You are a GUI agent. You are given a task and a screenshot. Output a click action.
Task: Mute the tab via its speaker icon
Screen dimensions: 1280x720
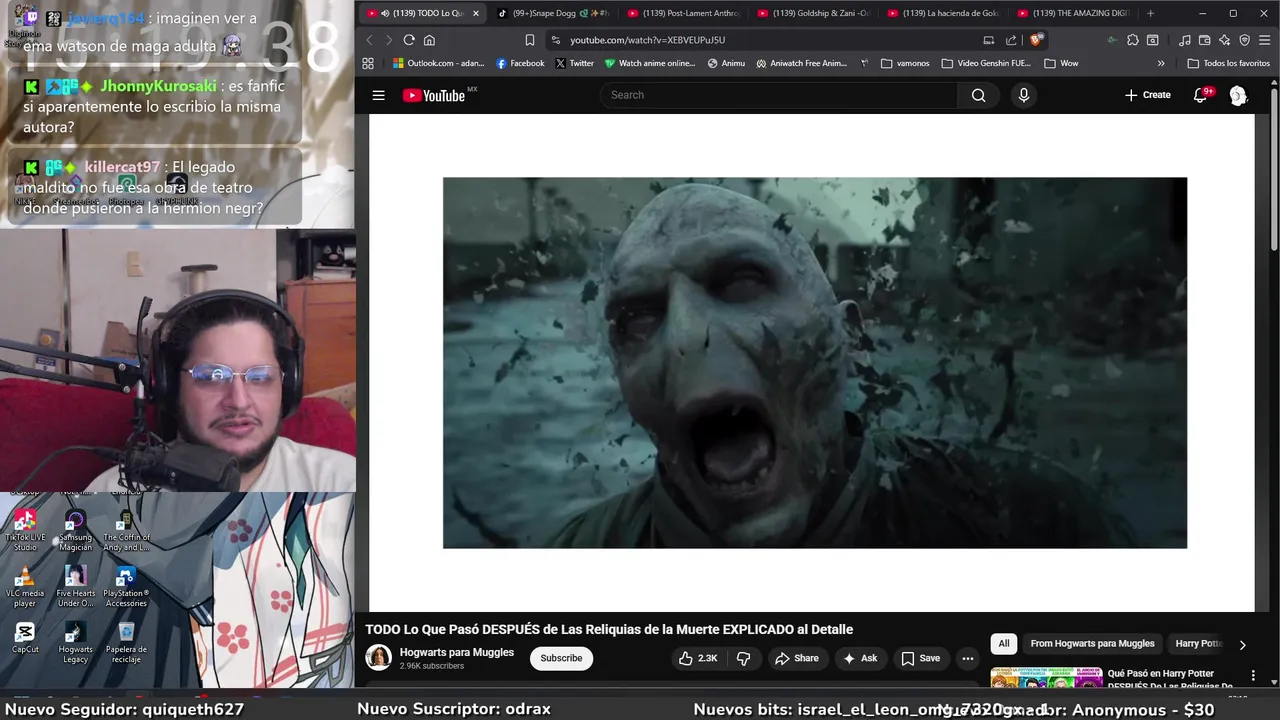tap(385, 13)
